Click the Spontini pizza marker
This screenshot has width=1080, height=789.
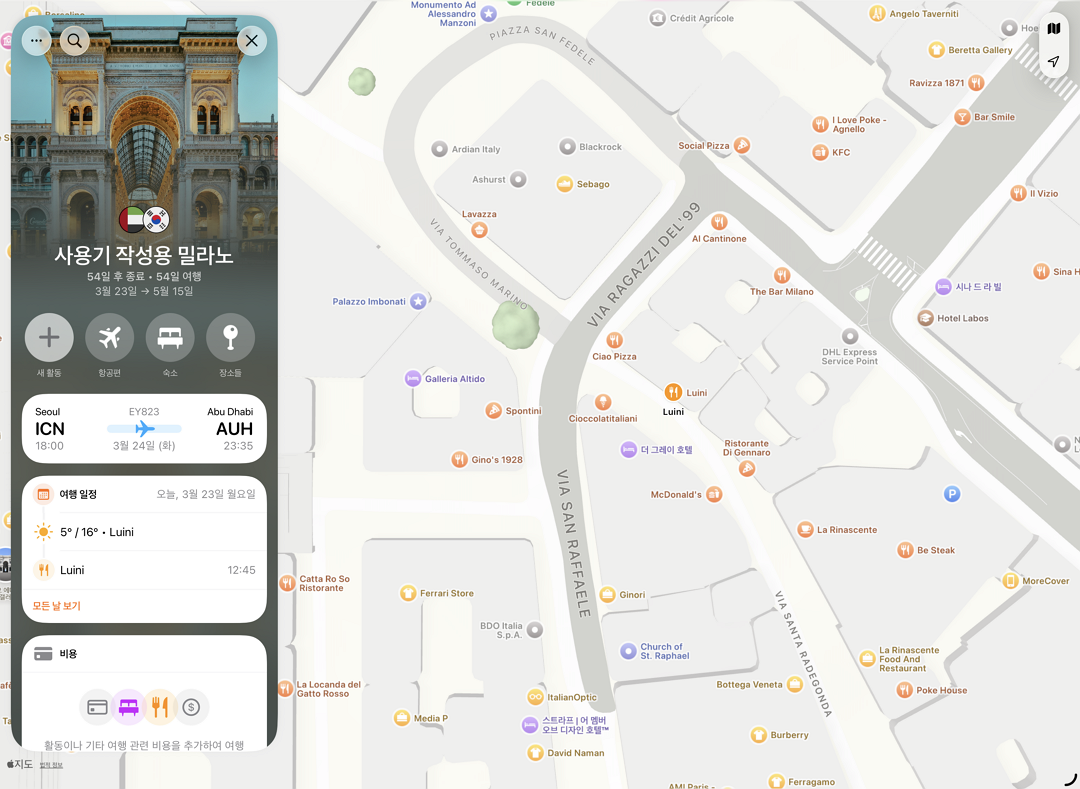[493, 410]
